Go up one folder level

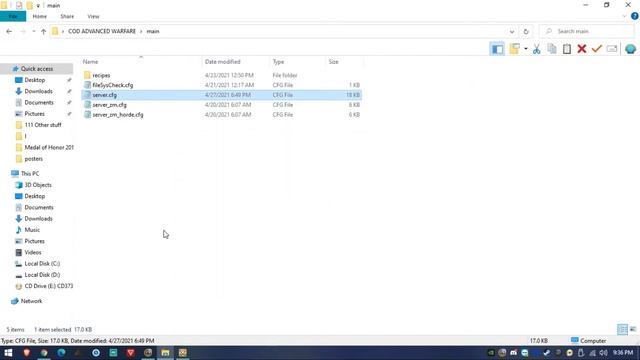tap(43, 31)
